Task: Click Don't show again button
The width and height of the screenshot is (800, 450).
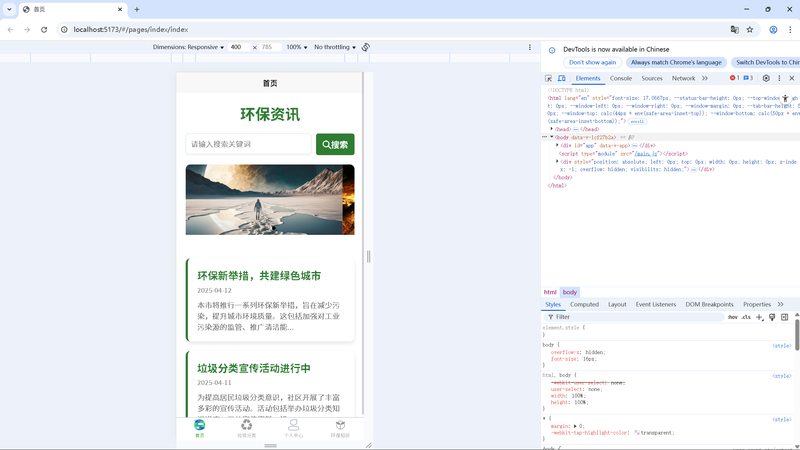Action: click(592, 62)
